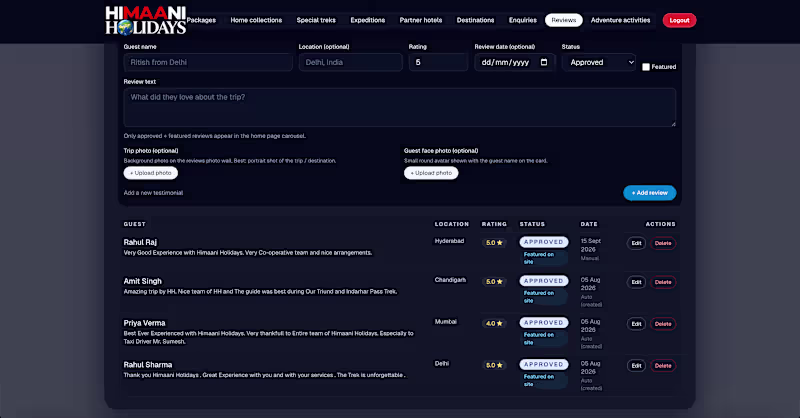The image size is (800, 418).
Task: Open the Status dropdown showing Approved
Action: [x=599, y=62]
